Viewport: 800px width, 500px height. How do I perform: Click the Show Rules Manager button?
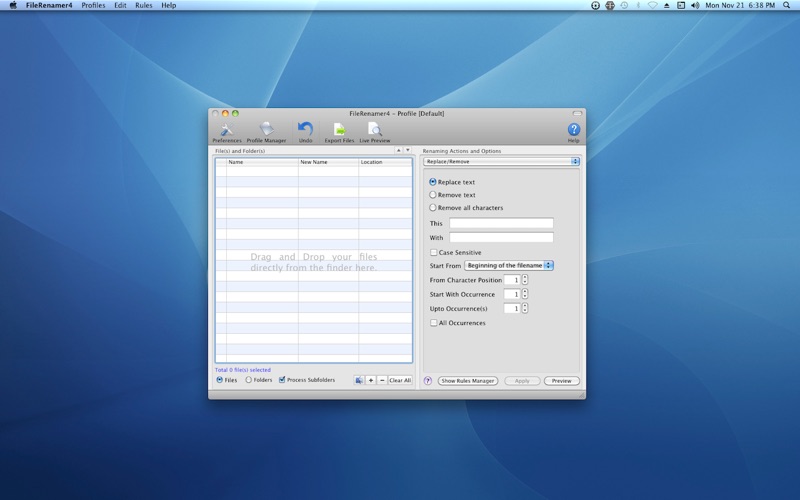pyautogui.click(x=468, y=381)
